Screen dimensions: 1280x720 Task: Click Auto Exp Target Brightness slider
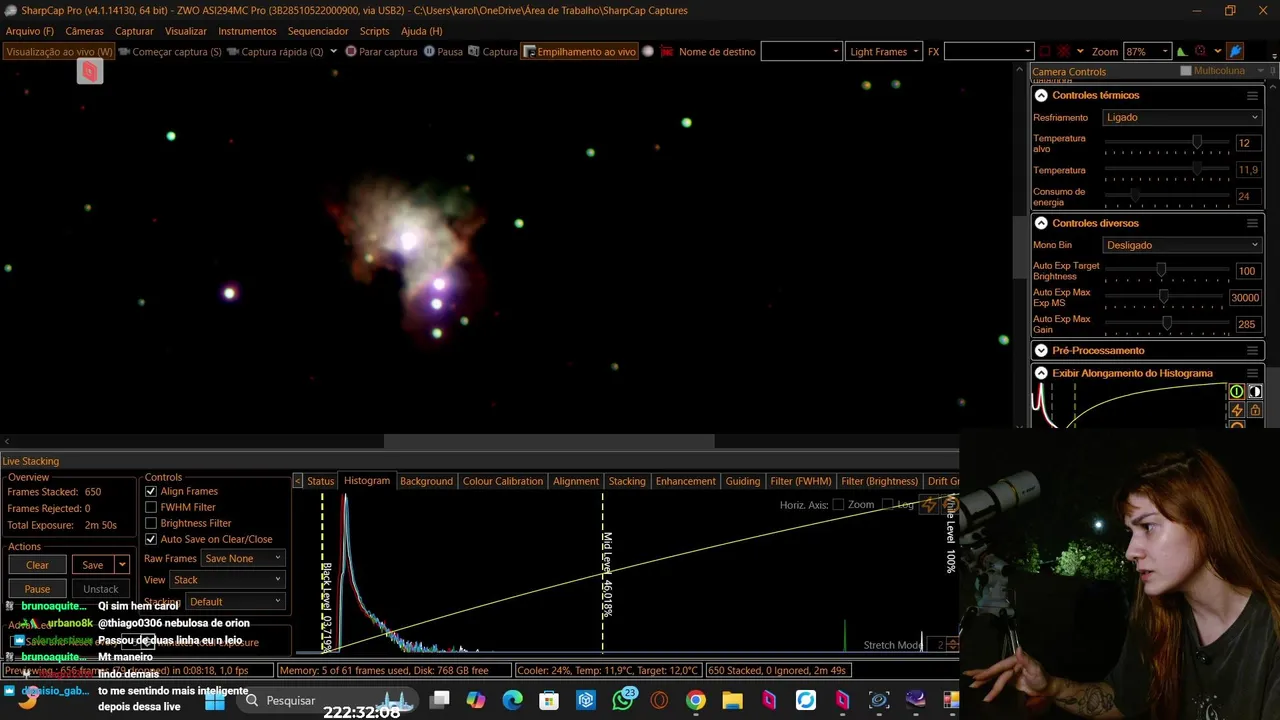coord(1166,270)
